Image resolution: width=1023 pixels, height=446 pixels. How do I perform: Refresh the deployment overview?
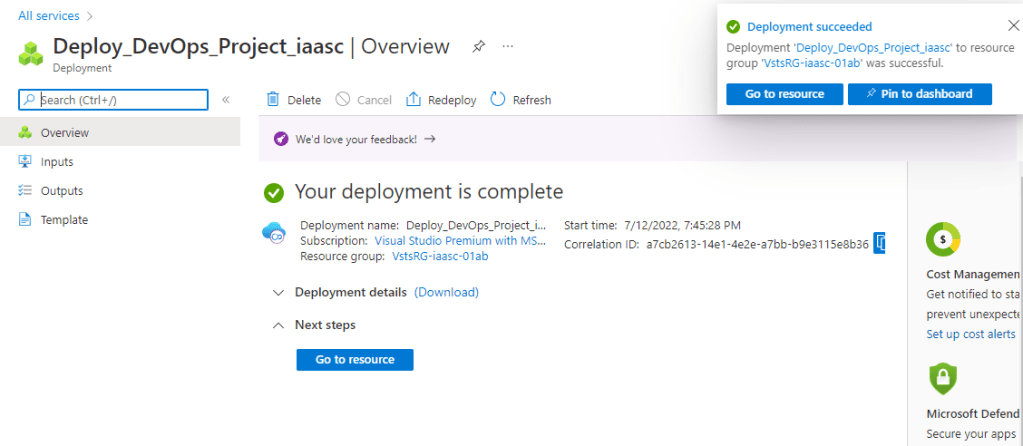coord(520,100)
